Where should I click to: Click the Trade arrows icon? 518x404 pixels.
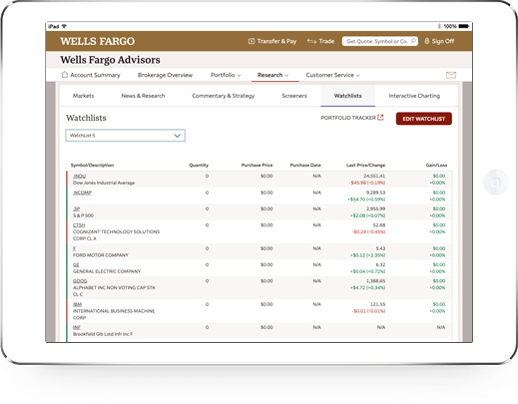coord(311,41)
